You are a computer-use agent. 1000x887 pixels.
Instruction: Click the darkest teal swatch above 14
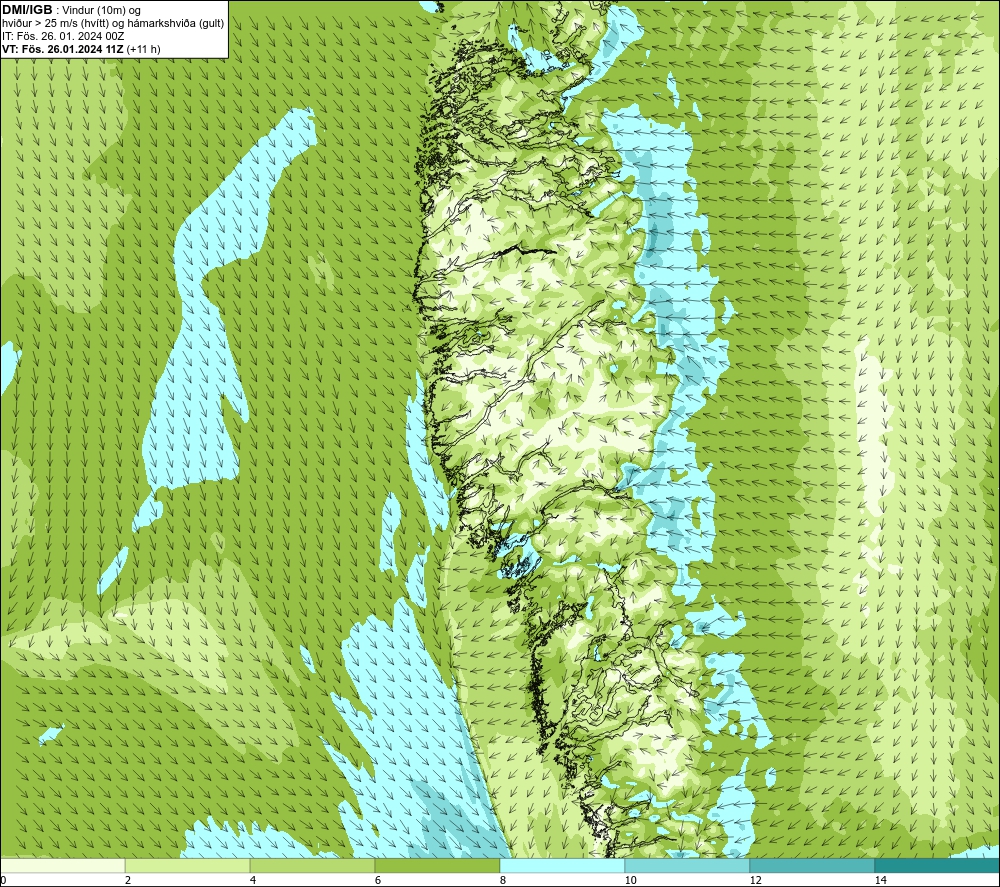tap(938, 865)
